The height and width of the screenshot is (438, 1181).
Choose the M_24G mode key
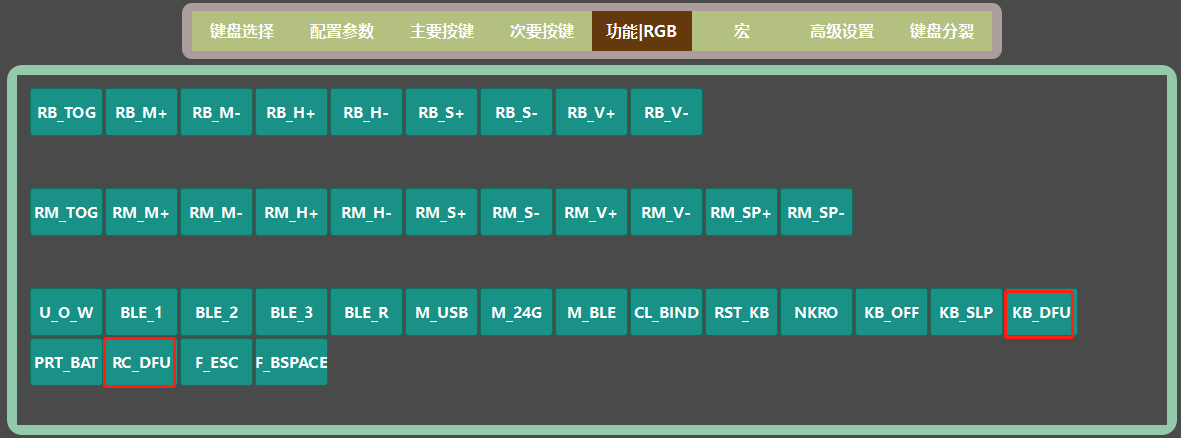[x=517, y=312]
